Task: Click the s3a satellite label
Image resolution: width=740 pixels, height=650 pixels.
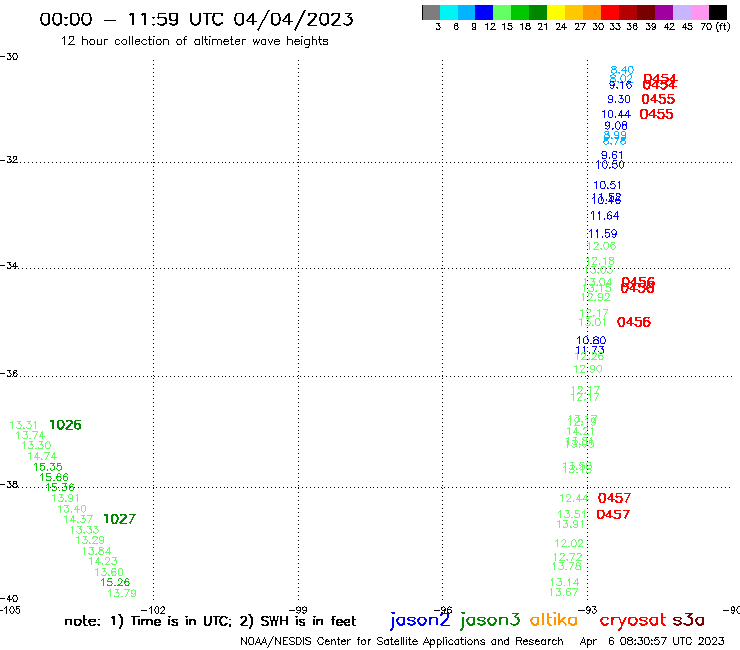Action: [x=688, y=620]
